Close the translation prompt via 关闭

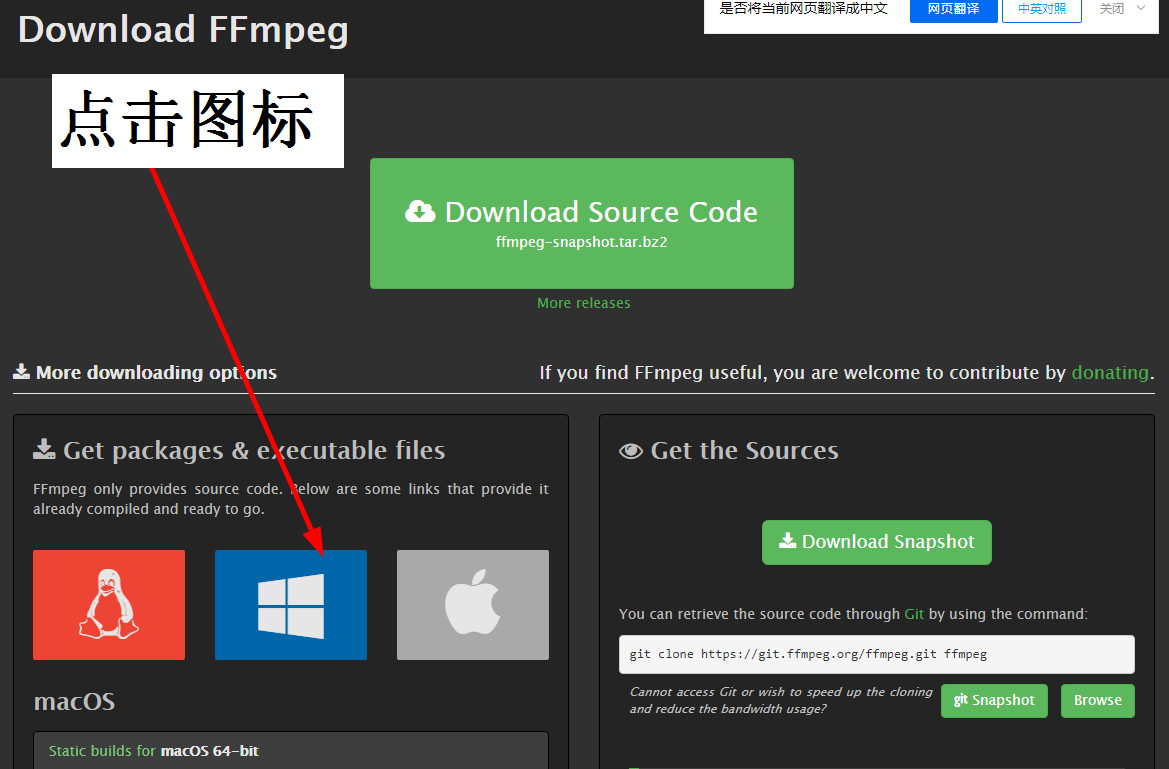(1112, 9)
